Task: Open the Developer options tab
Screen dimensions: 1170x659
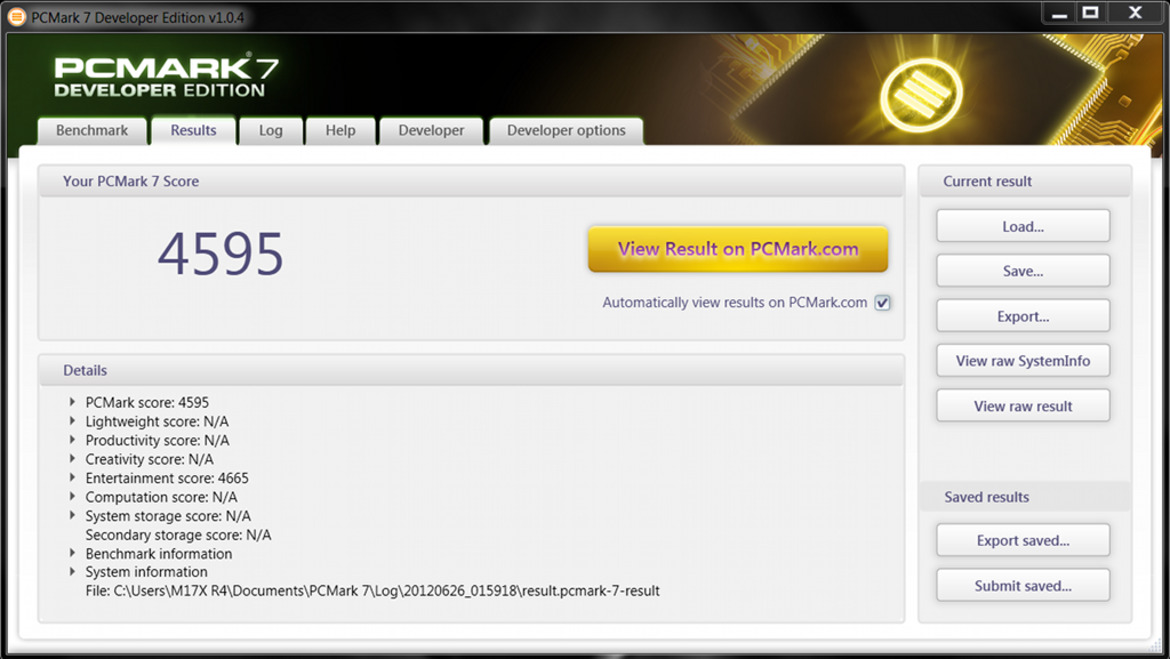Action: 566,131
